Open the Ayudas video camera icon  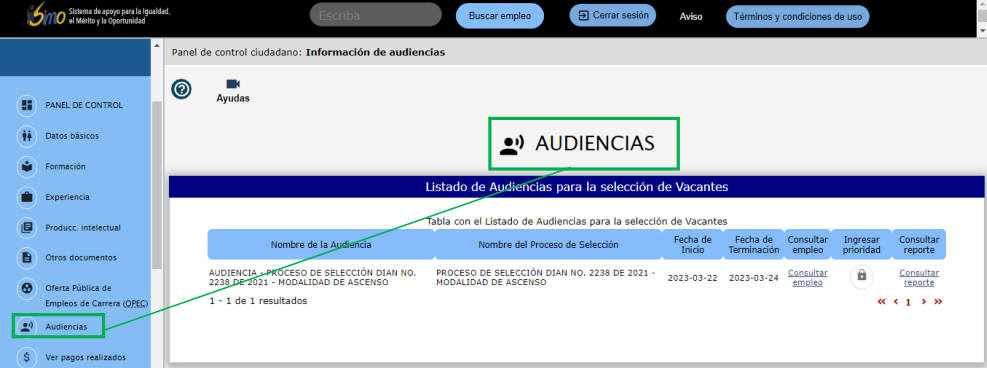pos(233,84)
